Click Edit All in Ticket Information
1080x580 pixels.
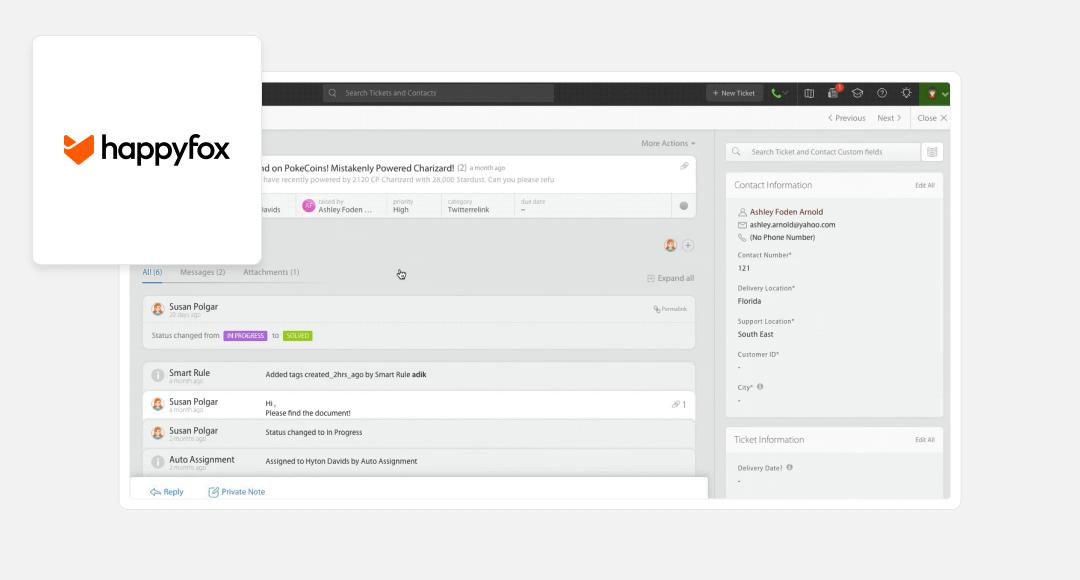point(924,439)
